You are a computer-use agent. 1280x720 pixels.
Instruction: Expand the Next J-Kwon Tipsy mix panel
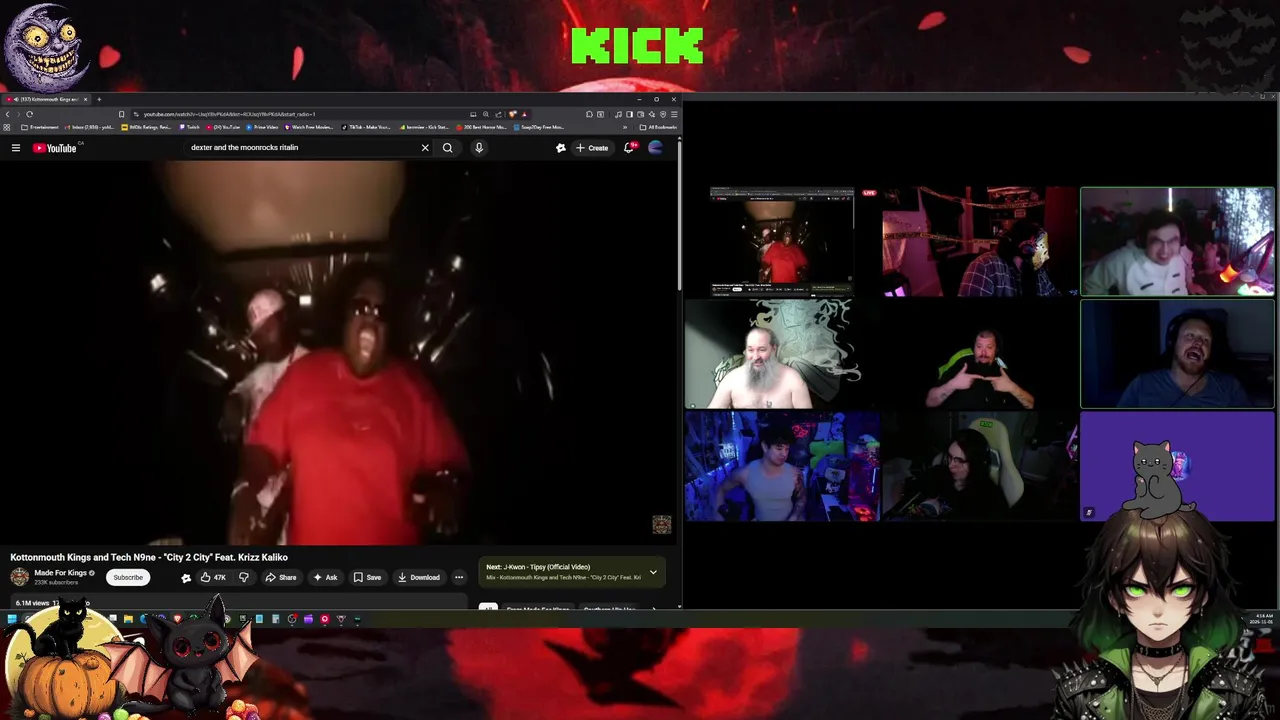pos(653,572)
